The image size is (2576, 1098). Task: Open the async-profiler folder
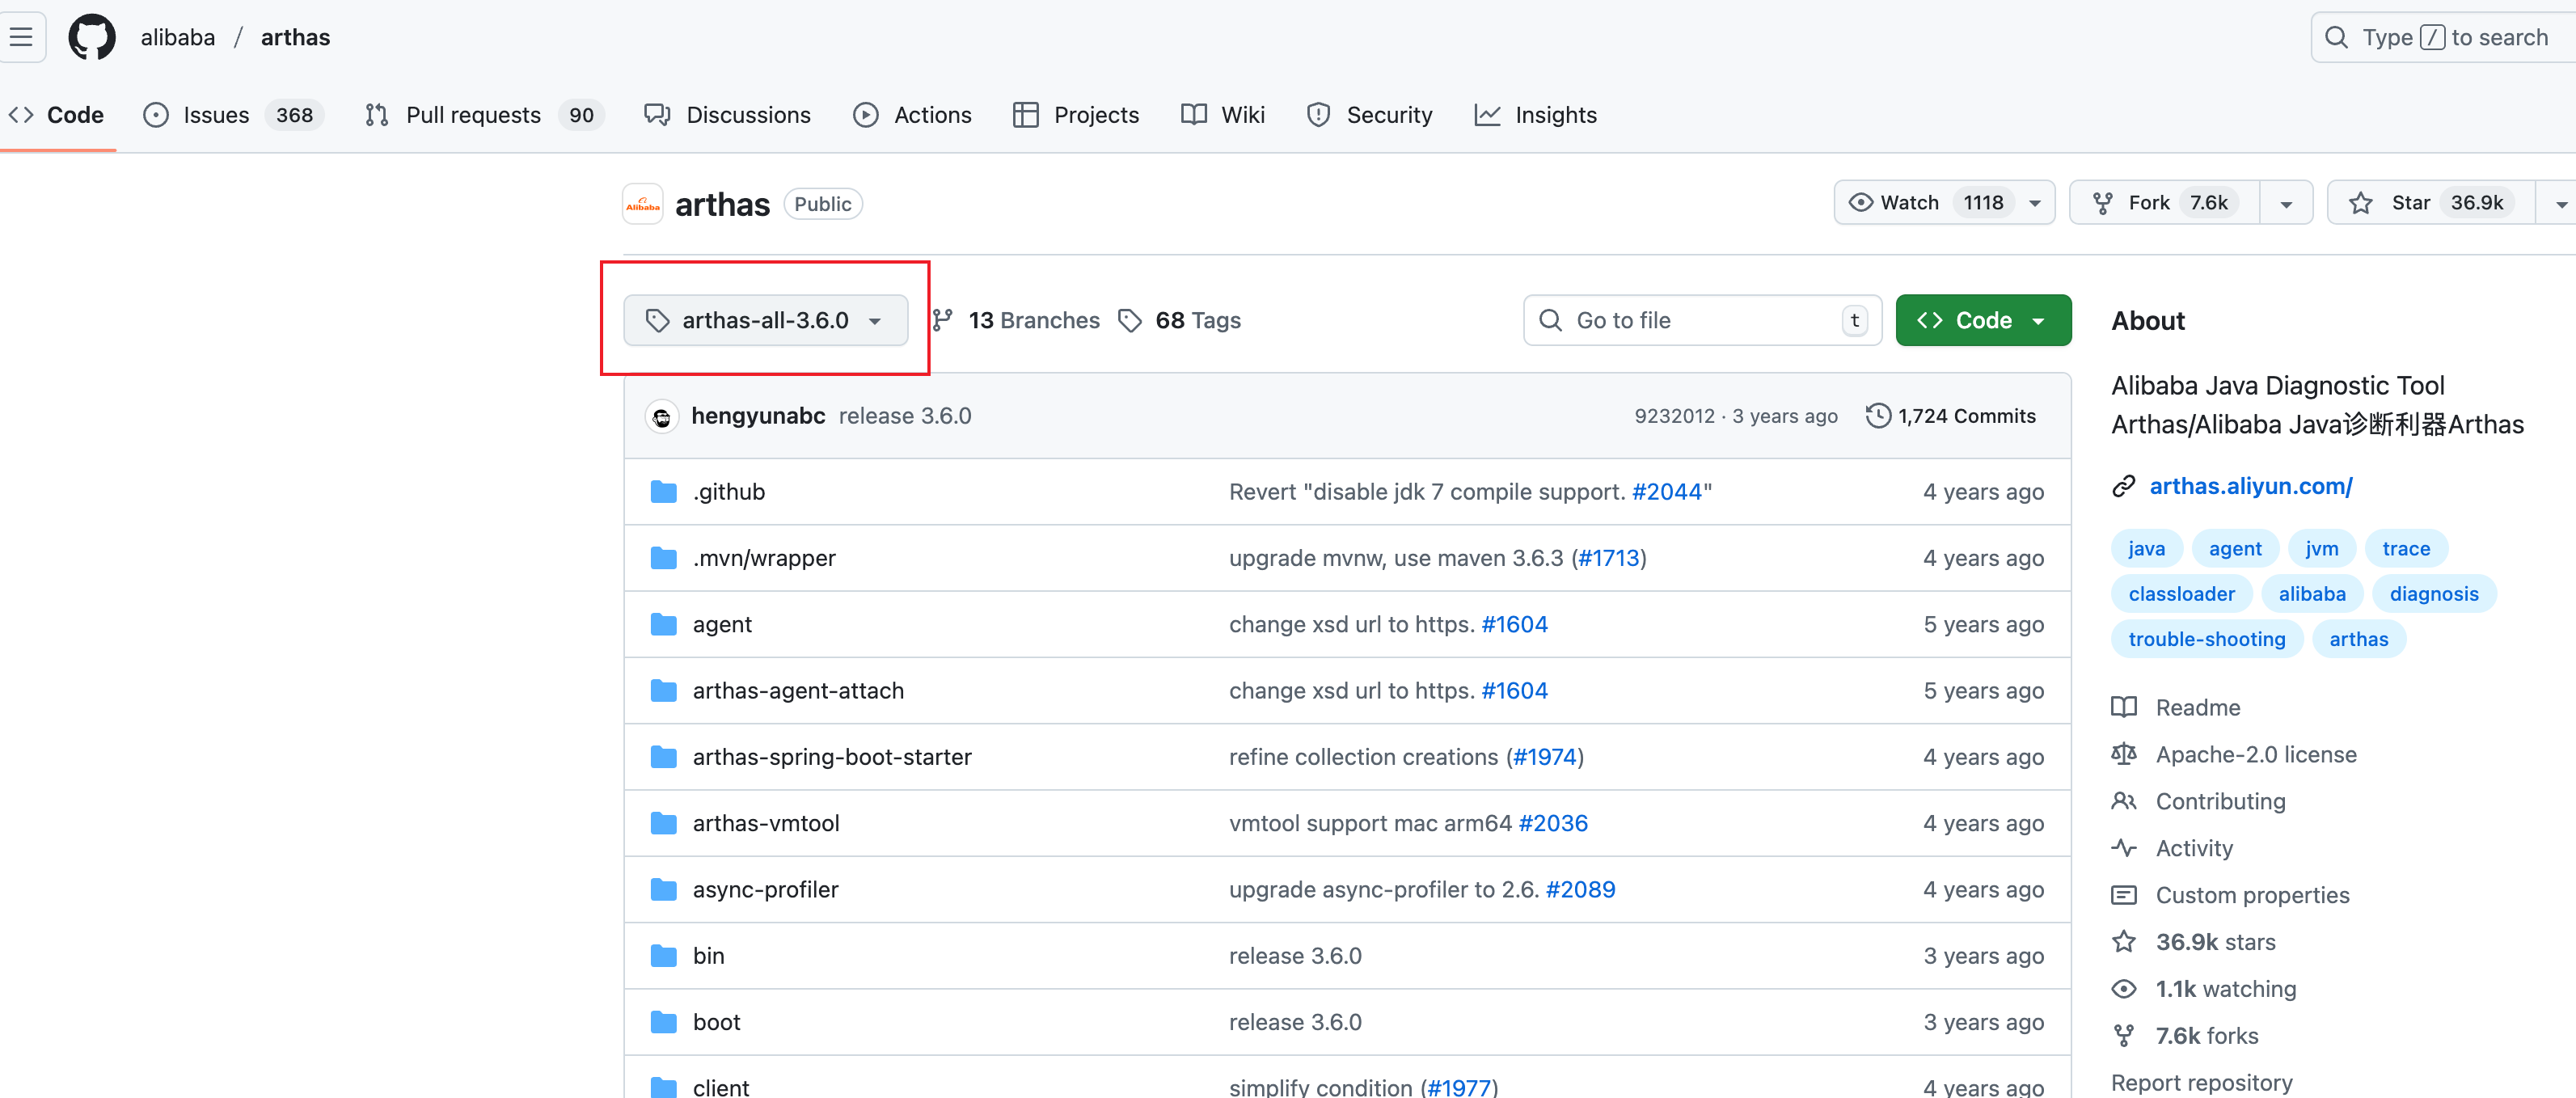[765, 890]
